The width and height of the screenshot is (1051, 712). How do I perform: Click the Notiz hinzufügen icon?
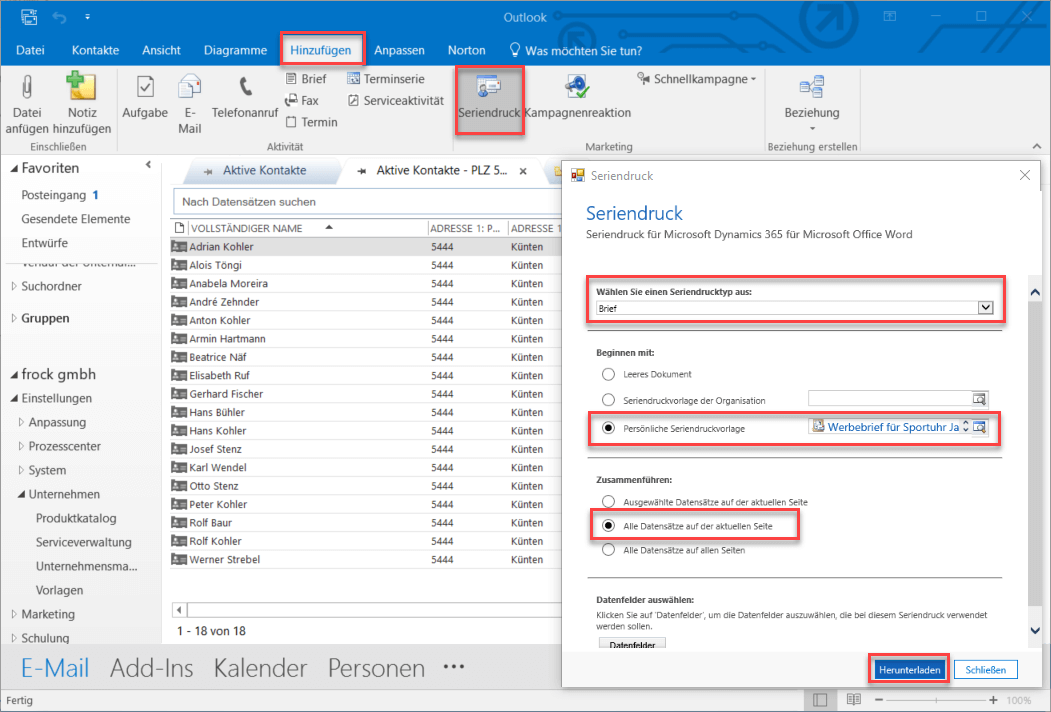pos(81,87)
